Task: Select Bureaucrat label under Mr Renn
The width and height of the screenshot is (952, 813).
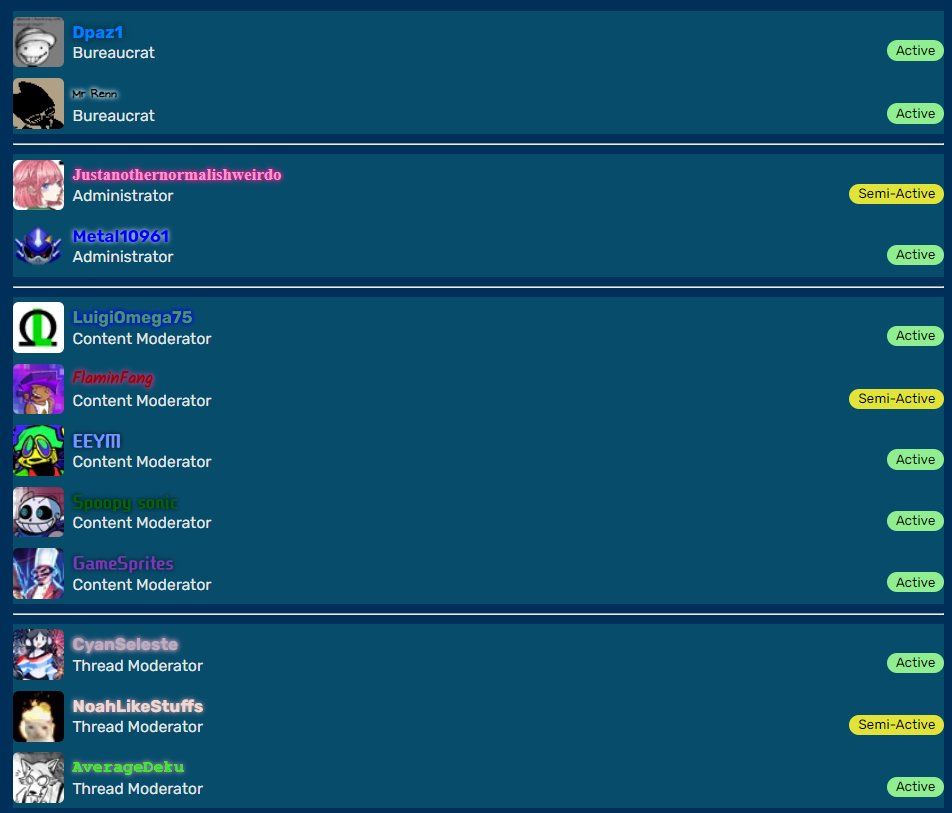Action: point(114,115)
